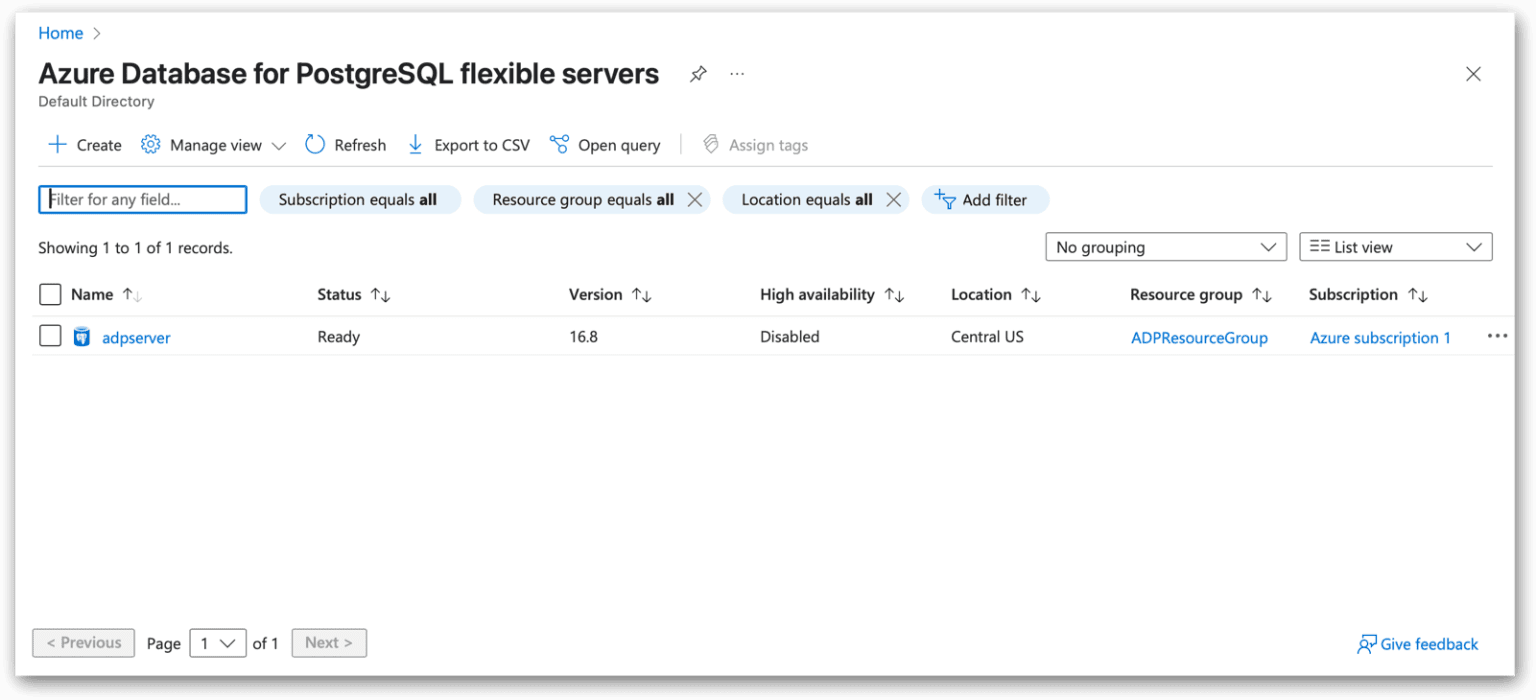
Task: Open the ADPResourceGroup resource group
Action: click(1199, 337)
